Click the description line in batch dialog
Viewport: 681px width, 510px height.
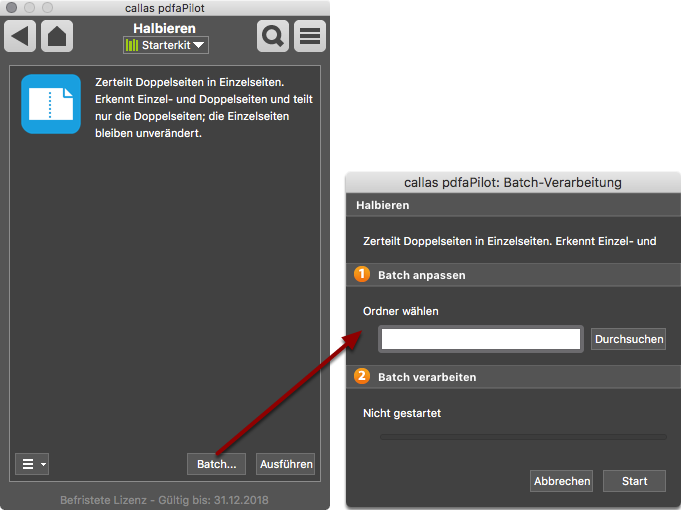click(x=509, y=241)
